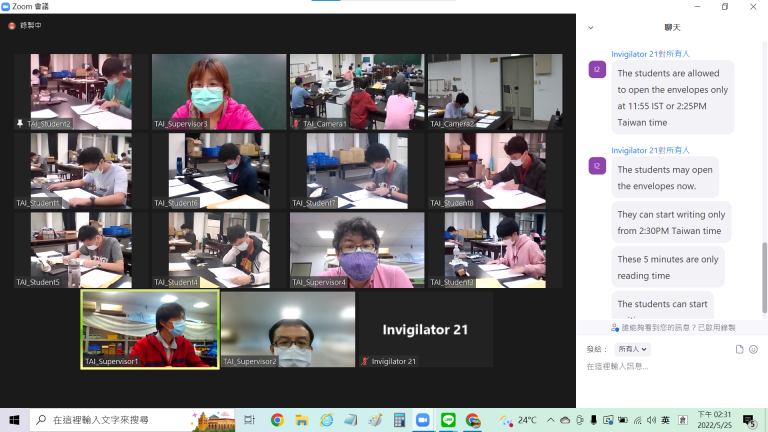The height and width of the screenshot is (432, 768).
Task: Open the Windows Start menu
Action: [14, 420]
